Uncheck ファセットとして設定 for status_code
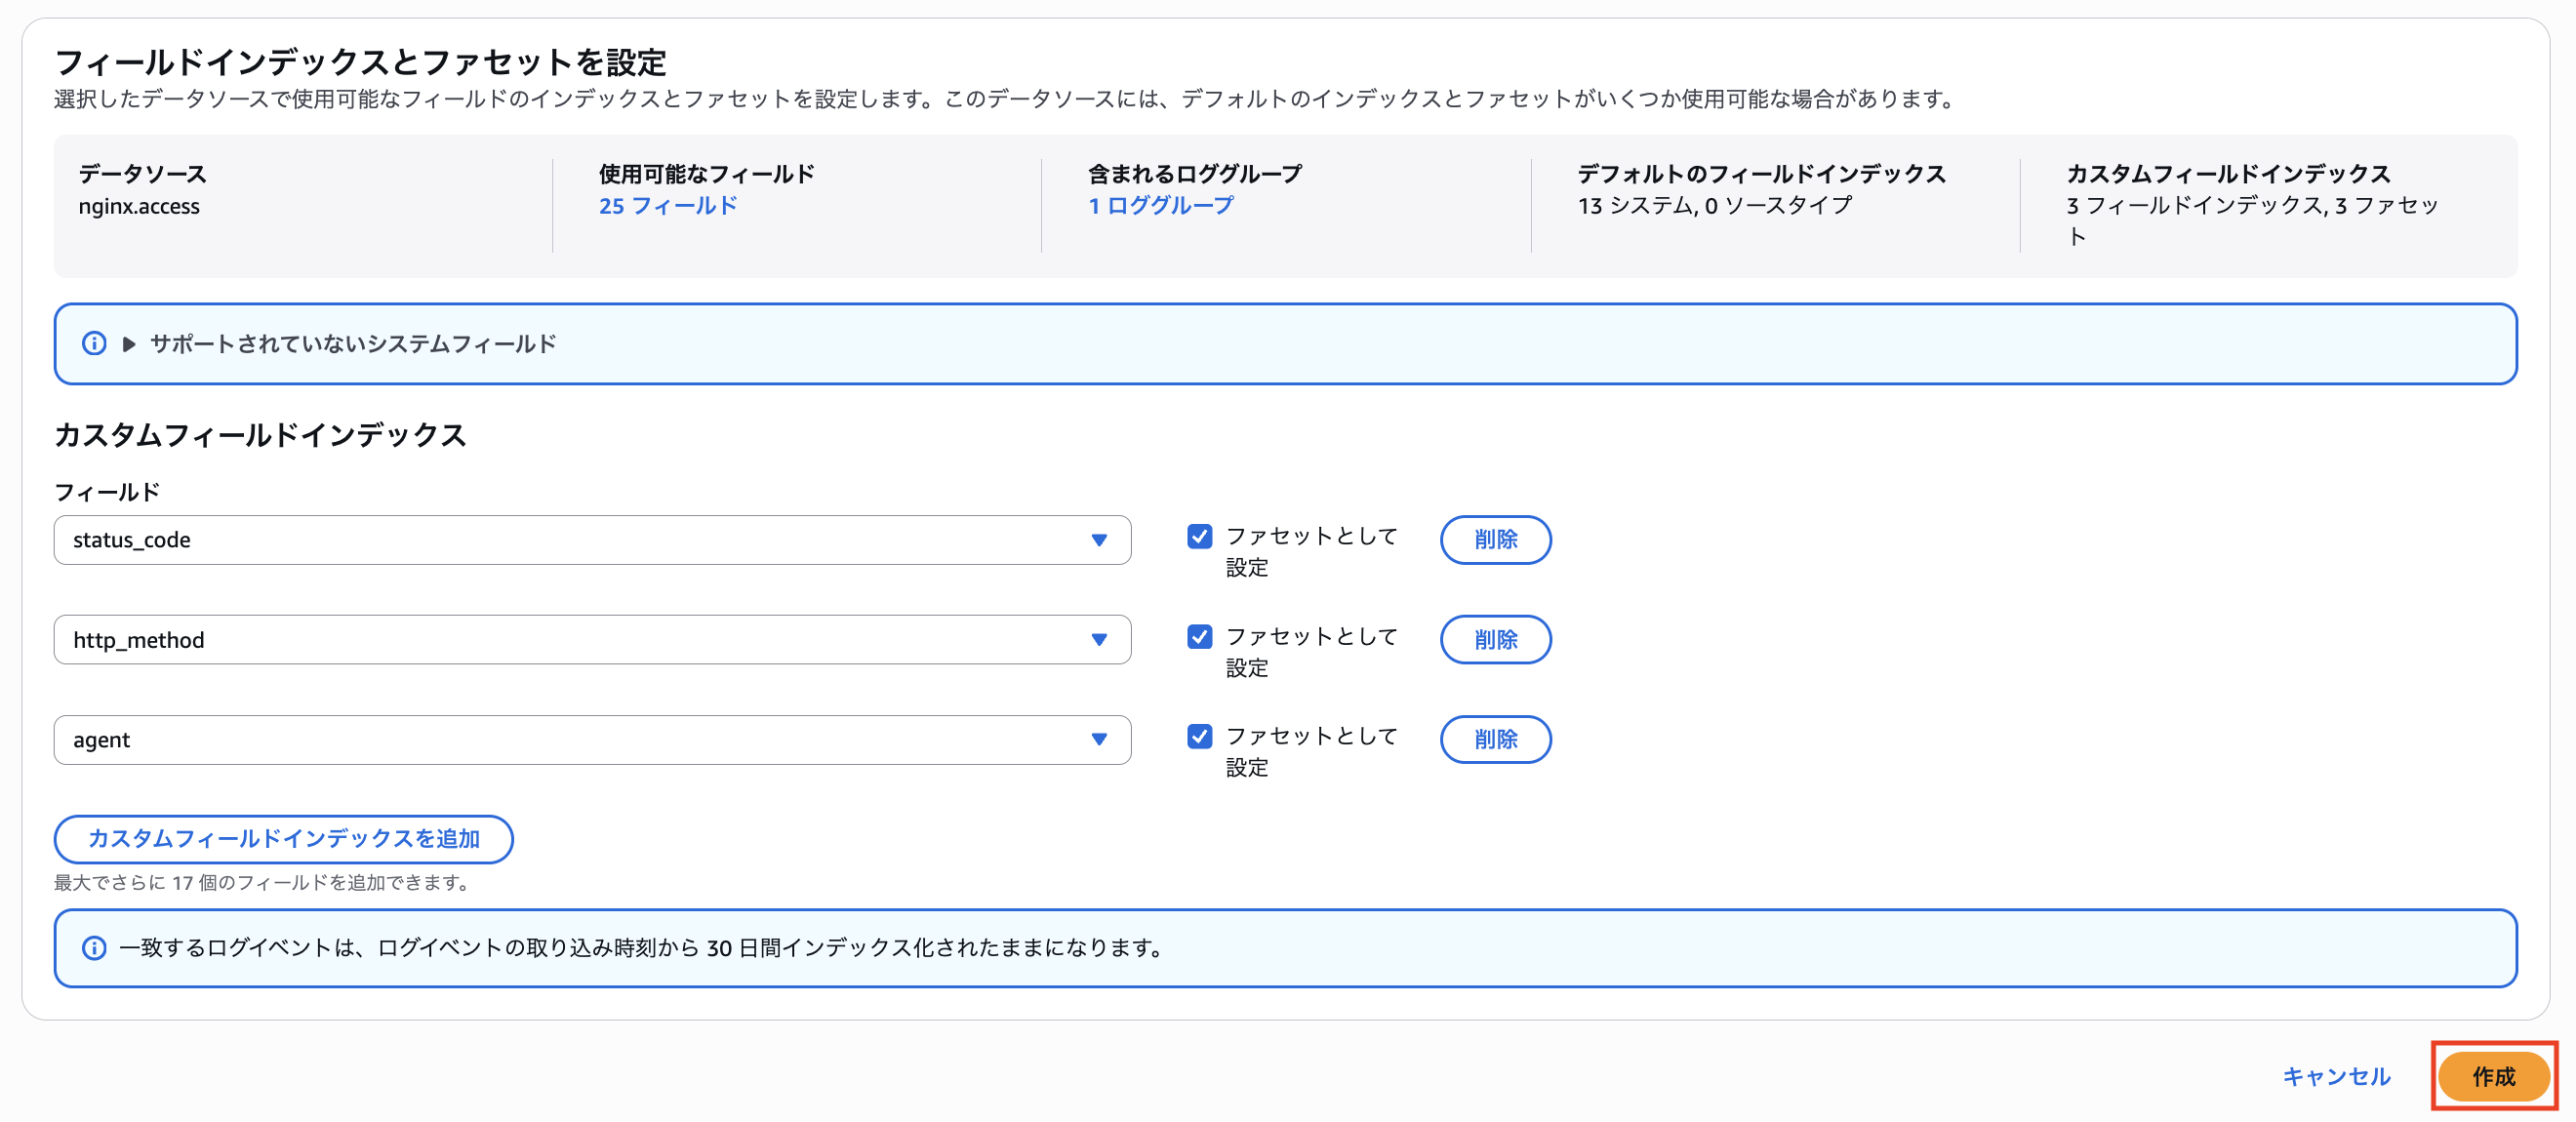Screen dimensions: 2576x1122 (x=1199, y=537)
